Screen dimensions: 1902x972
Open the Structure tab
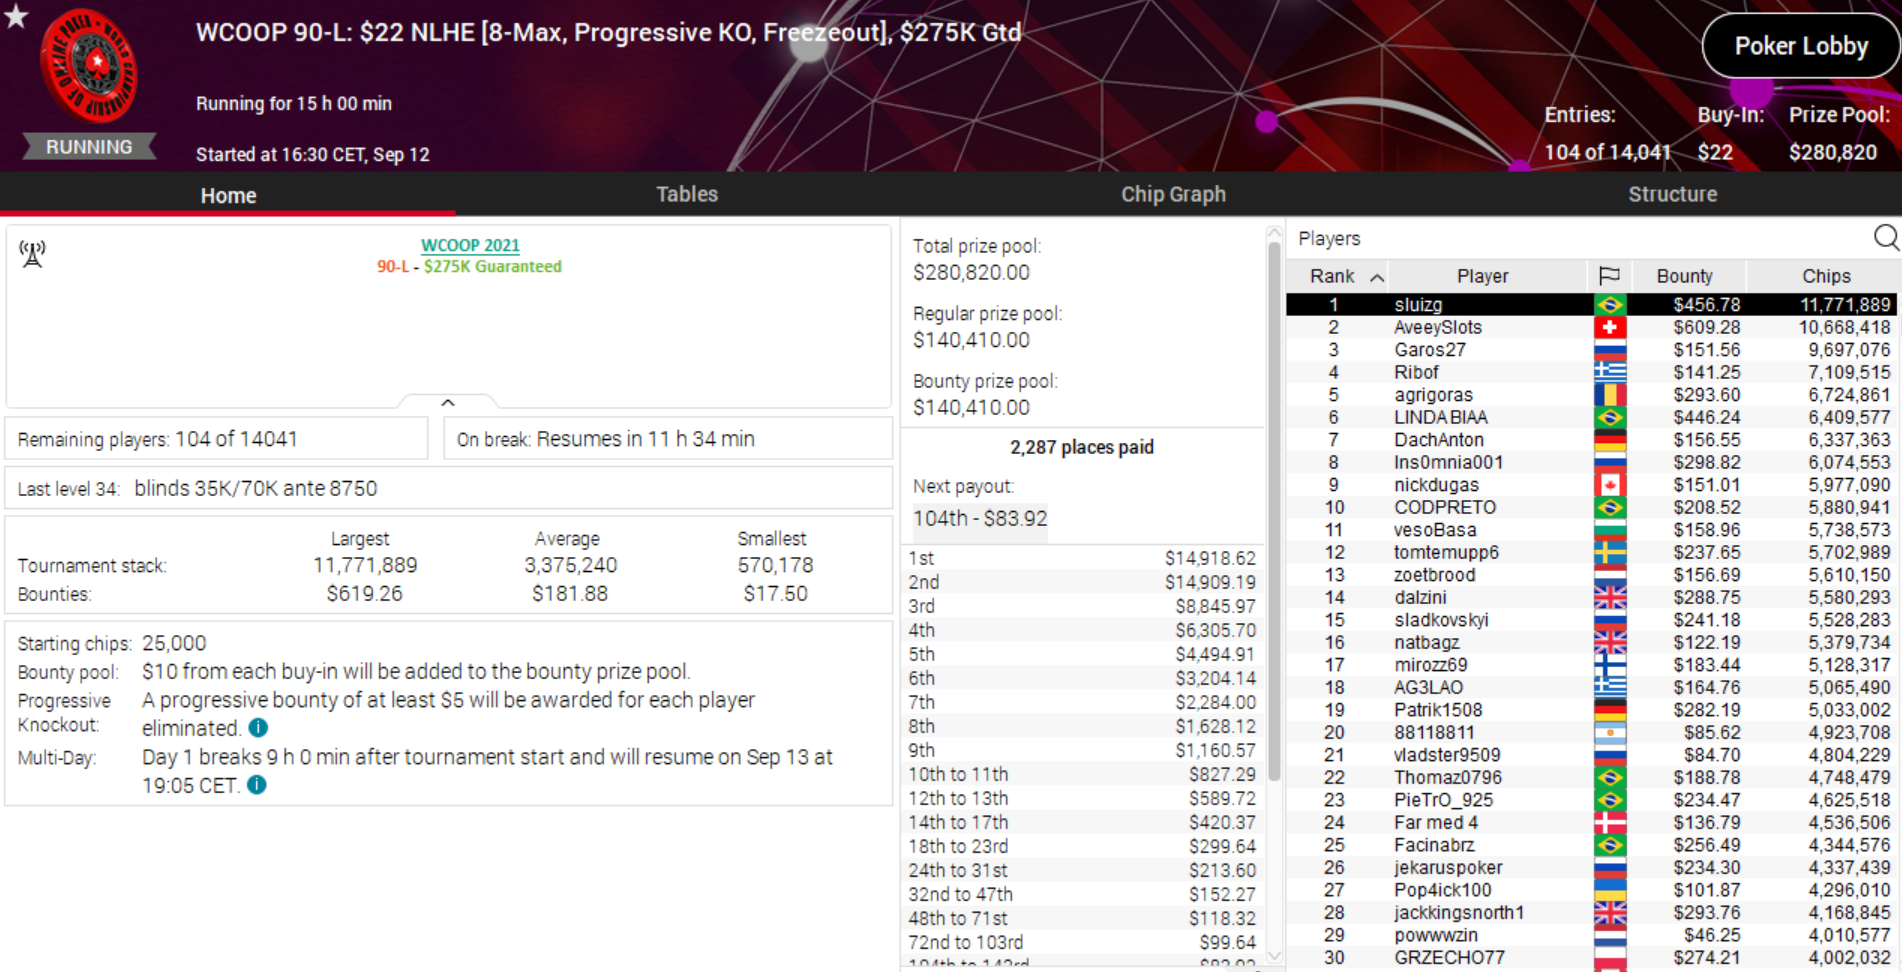coord(1672,194)
